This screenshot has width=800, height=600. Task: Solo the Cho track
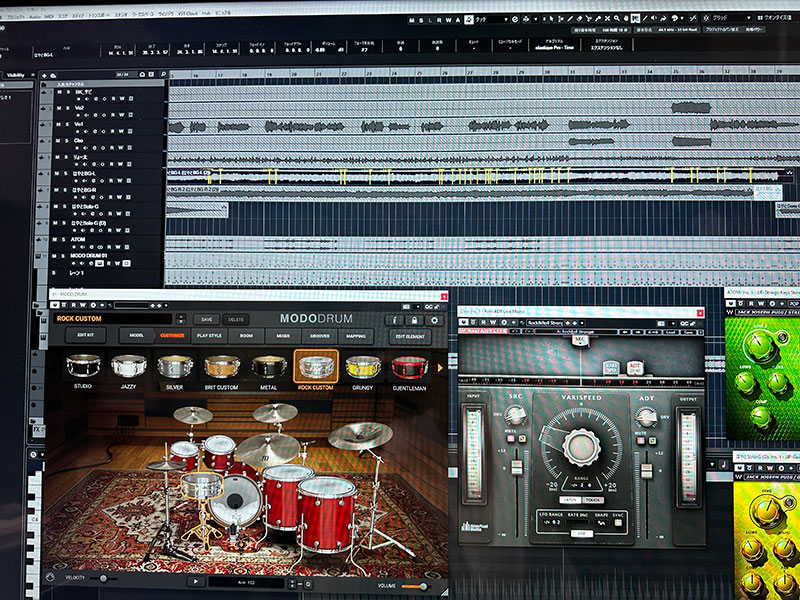tap(67, 141)
